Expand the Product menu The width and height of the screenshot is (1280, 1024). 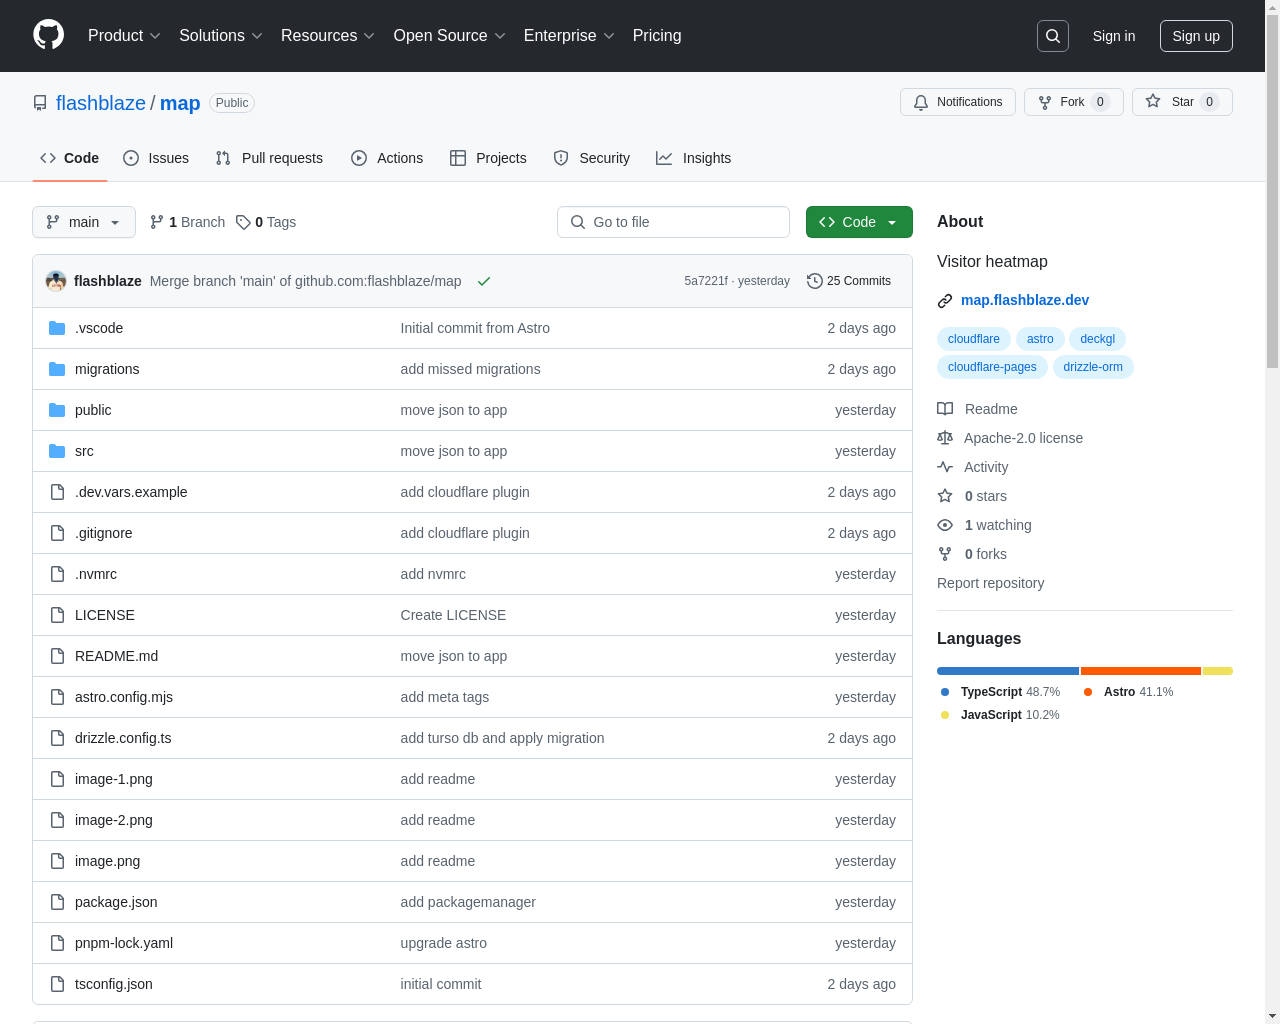pos(124,36)
